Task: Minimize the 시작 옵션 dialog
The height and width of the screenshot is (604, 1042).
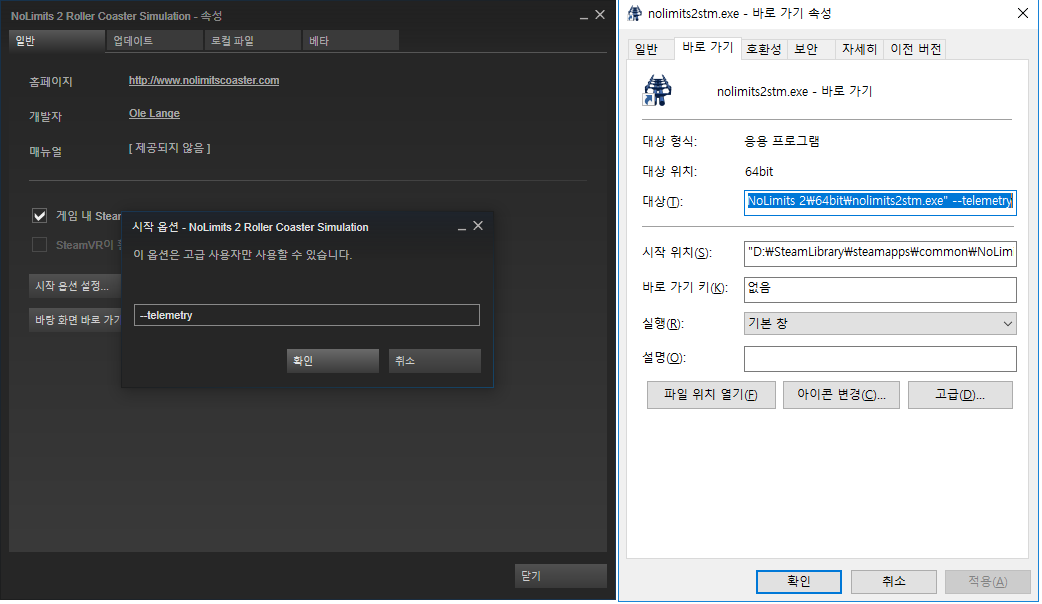Action: 462,227
